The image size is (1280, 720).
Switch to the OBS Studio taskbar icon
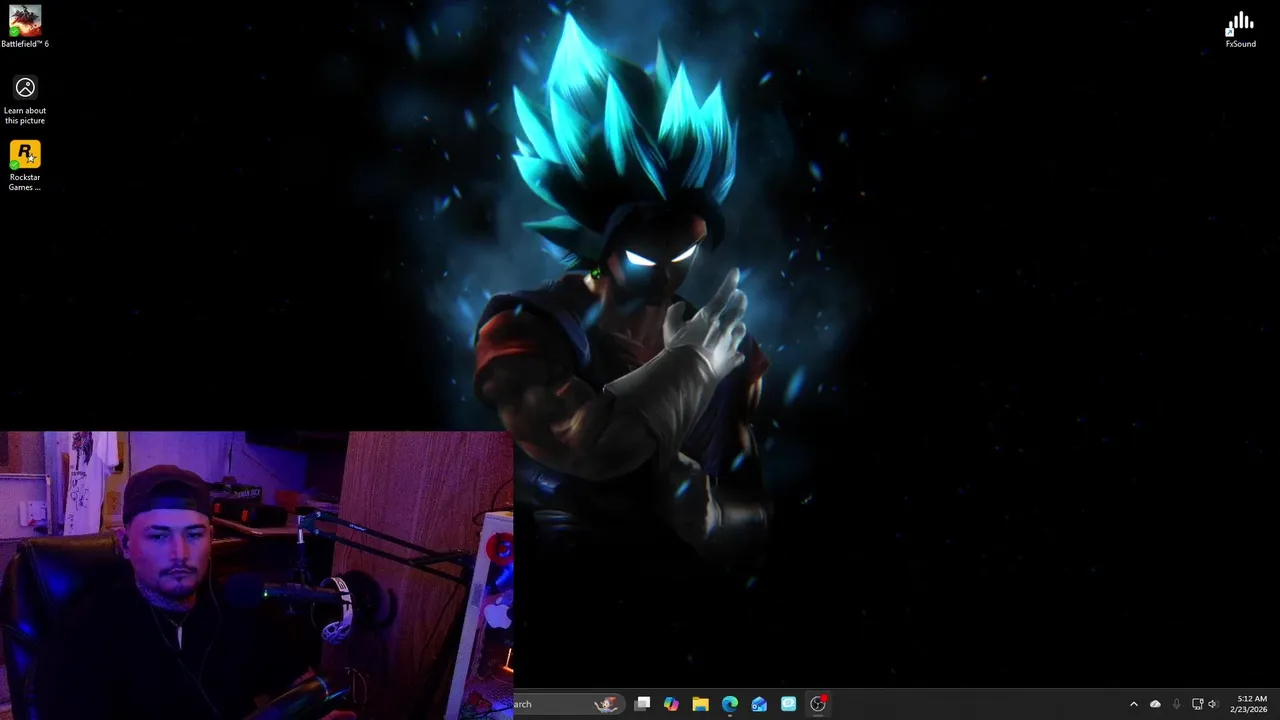[818, 704]
